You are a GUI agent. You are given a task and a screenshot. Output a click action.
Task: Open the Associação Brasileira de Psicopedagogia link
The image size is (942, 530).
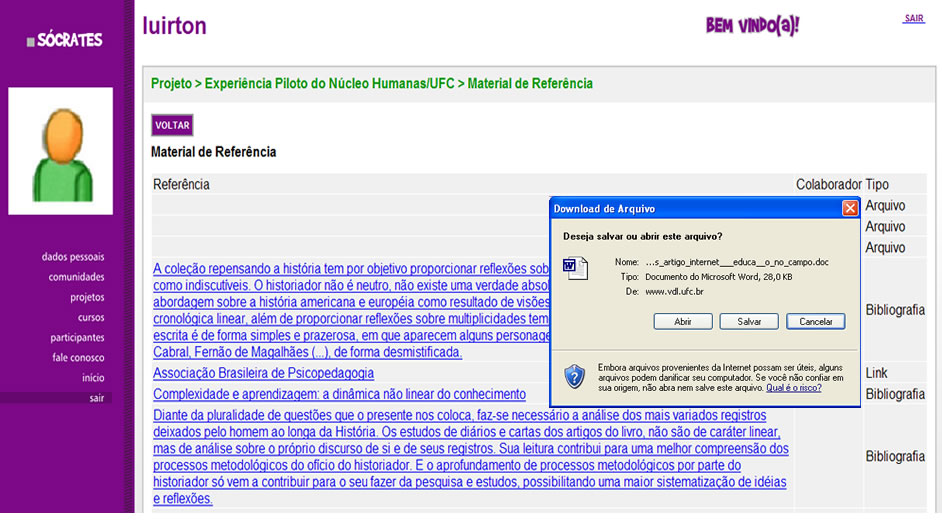coord(263,373)
